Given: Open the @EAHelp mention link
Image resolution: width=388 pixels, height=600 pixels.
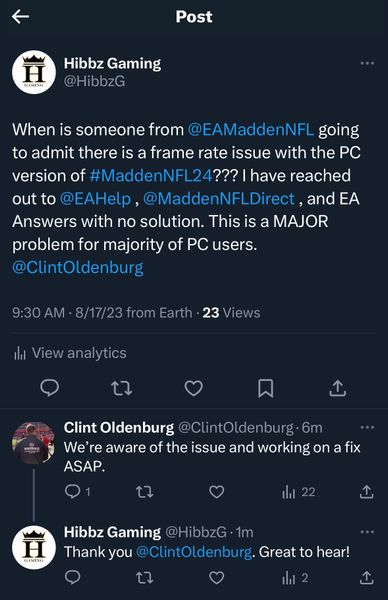Looking at the screenshot, I should (95, 199).
